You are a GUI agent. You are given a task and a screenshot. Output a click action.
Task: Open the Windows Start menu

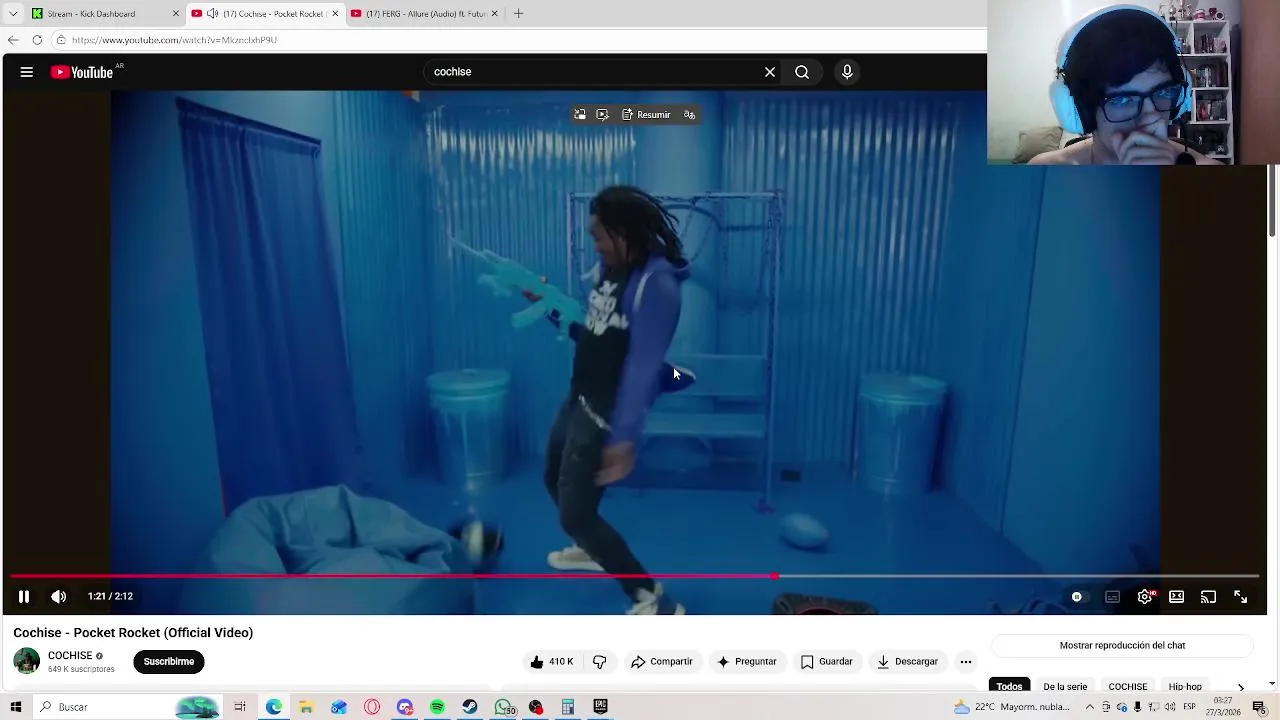tap(16, 707)
